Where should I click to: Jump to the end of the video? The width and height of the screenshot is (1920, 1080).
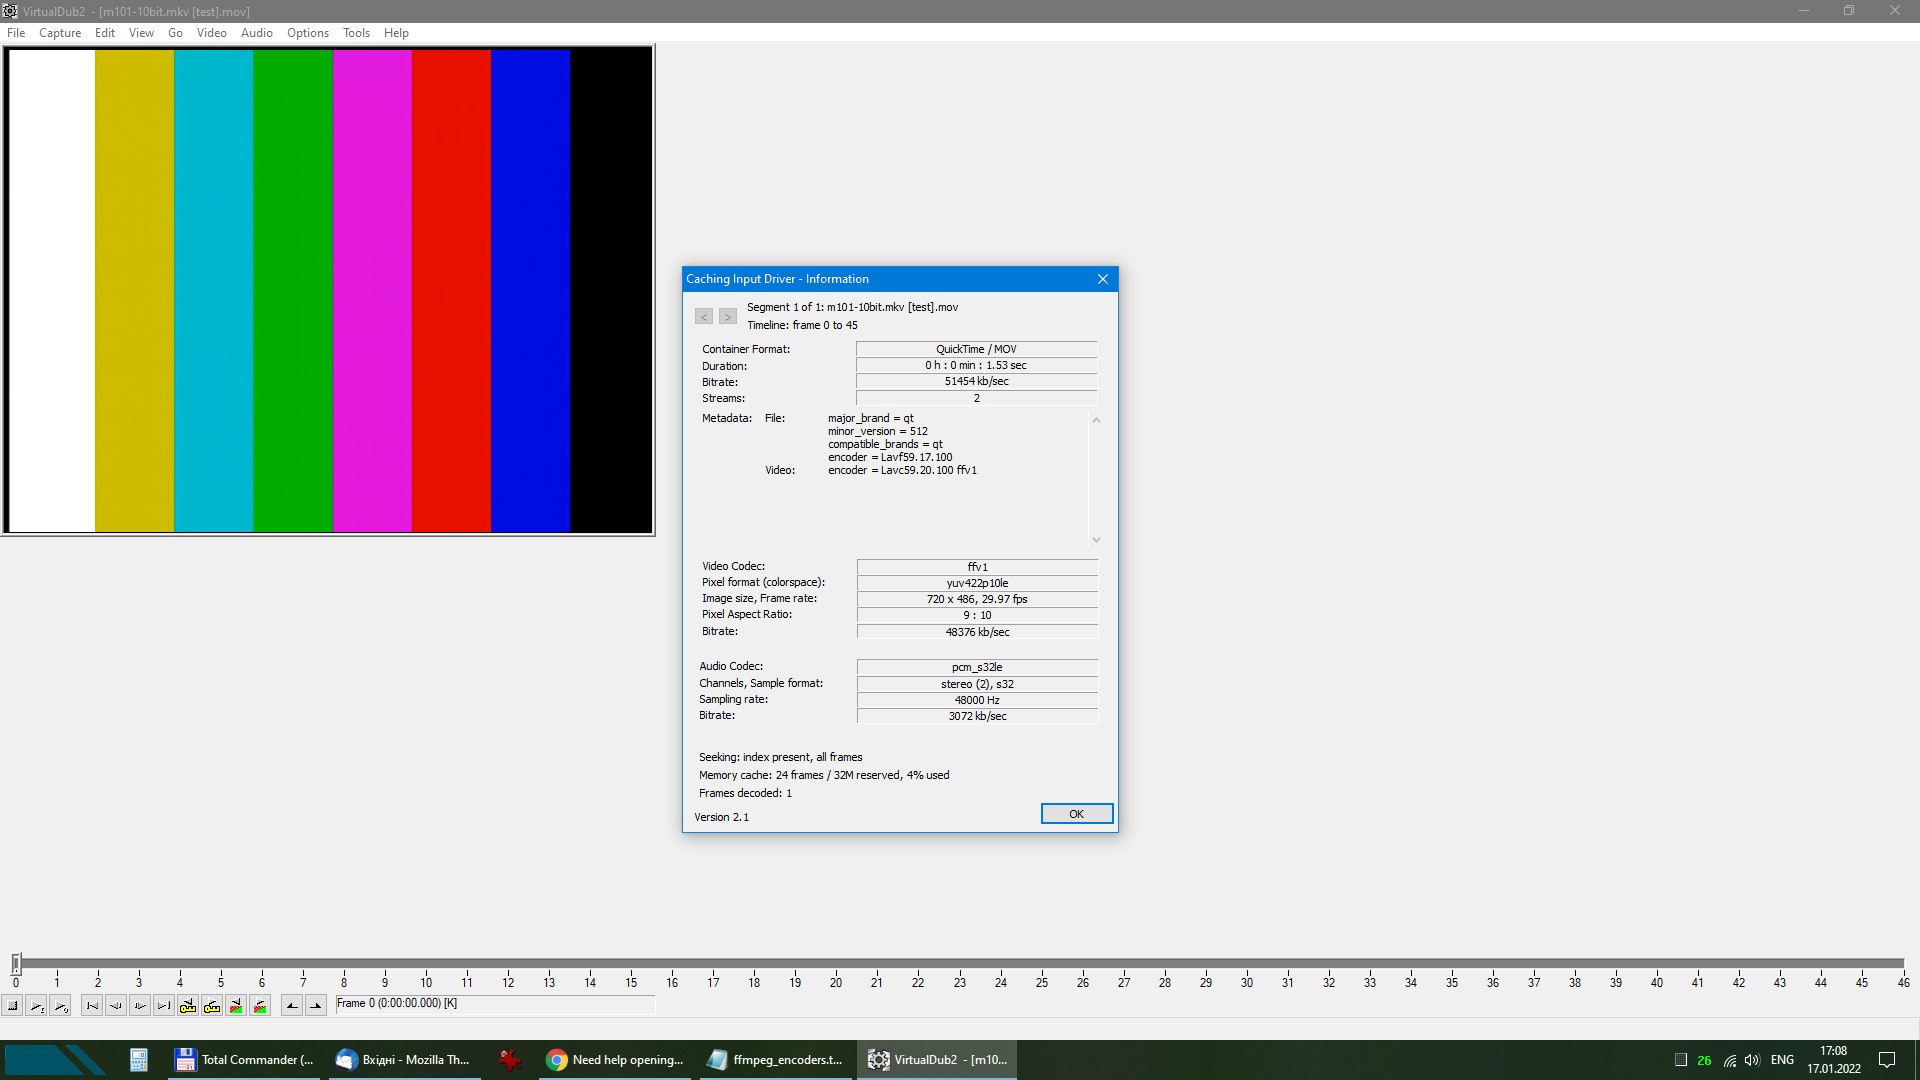pyautogui.click(x=164, y=1006)
